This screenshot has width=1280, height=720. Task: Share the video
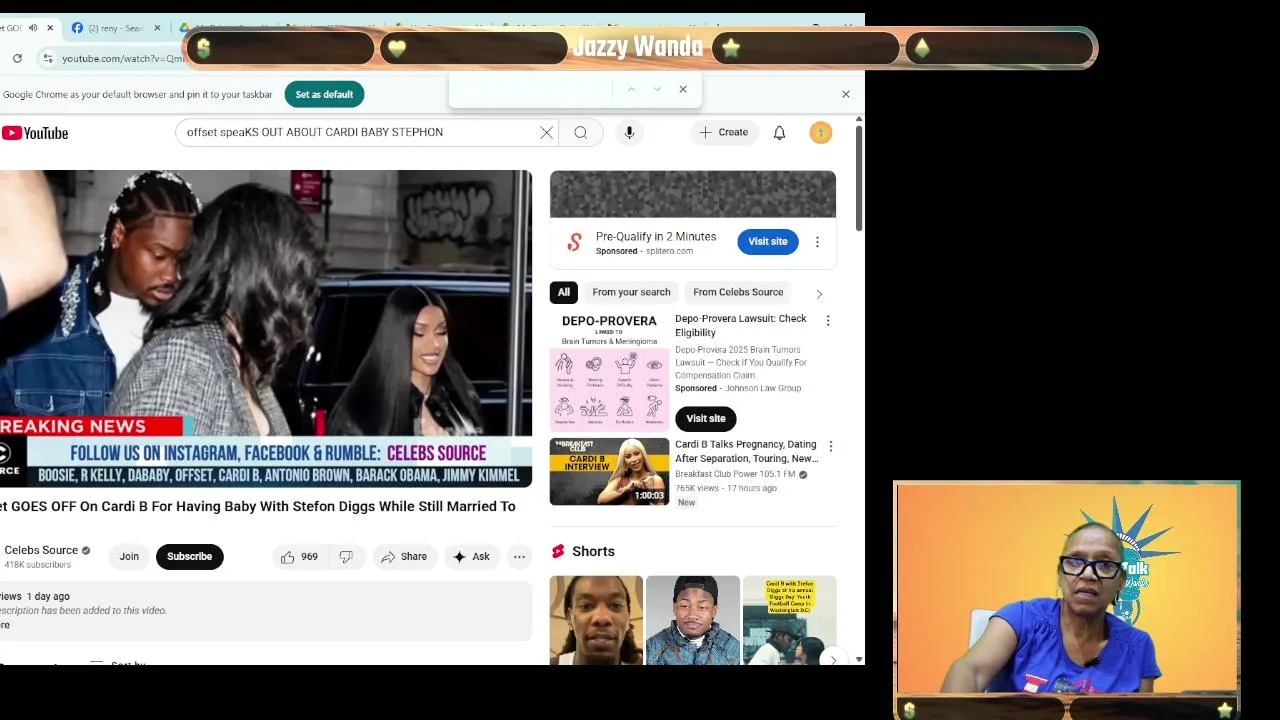(x=404, y=556)
